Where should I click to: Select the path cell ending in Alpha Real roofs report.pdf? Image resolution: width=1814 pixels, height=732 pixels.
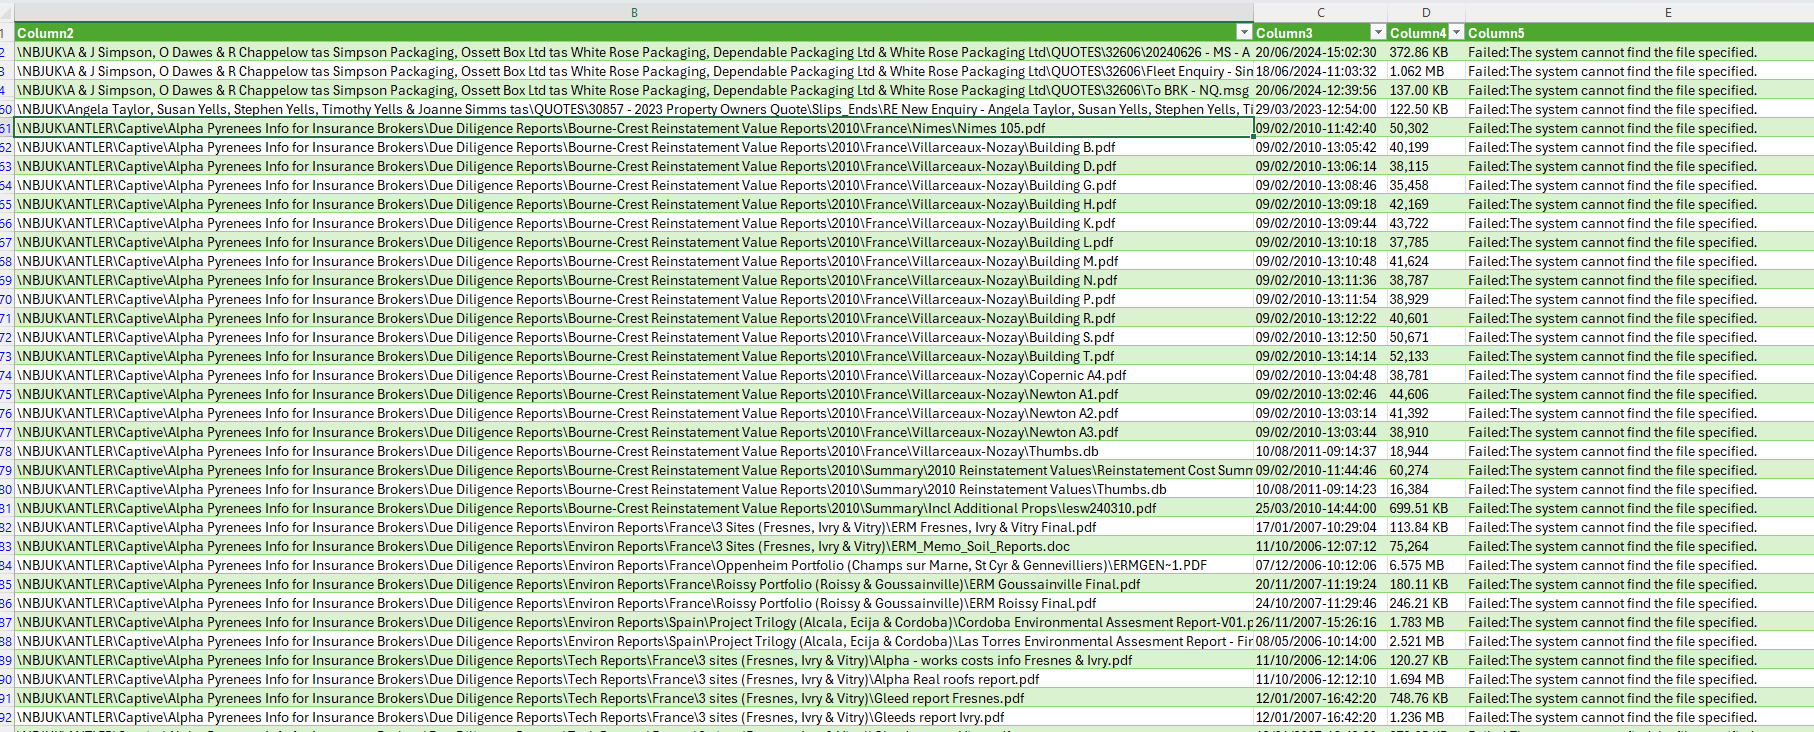(634, 679)
